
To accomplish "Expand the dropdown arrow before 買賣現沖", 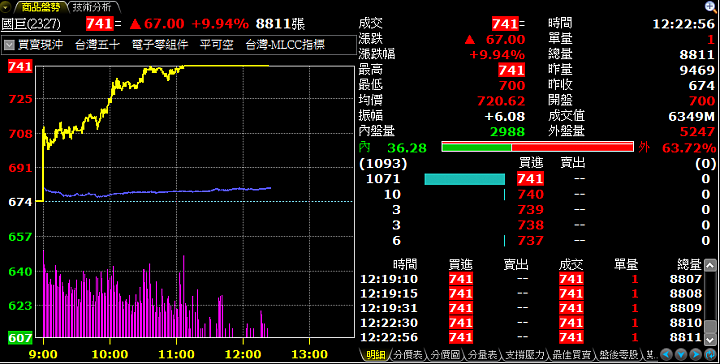I will [9, 45].
